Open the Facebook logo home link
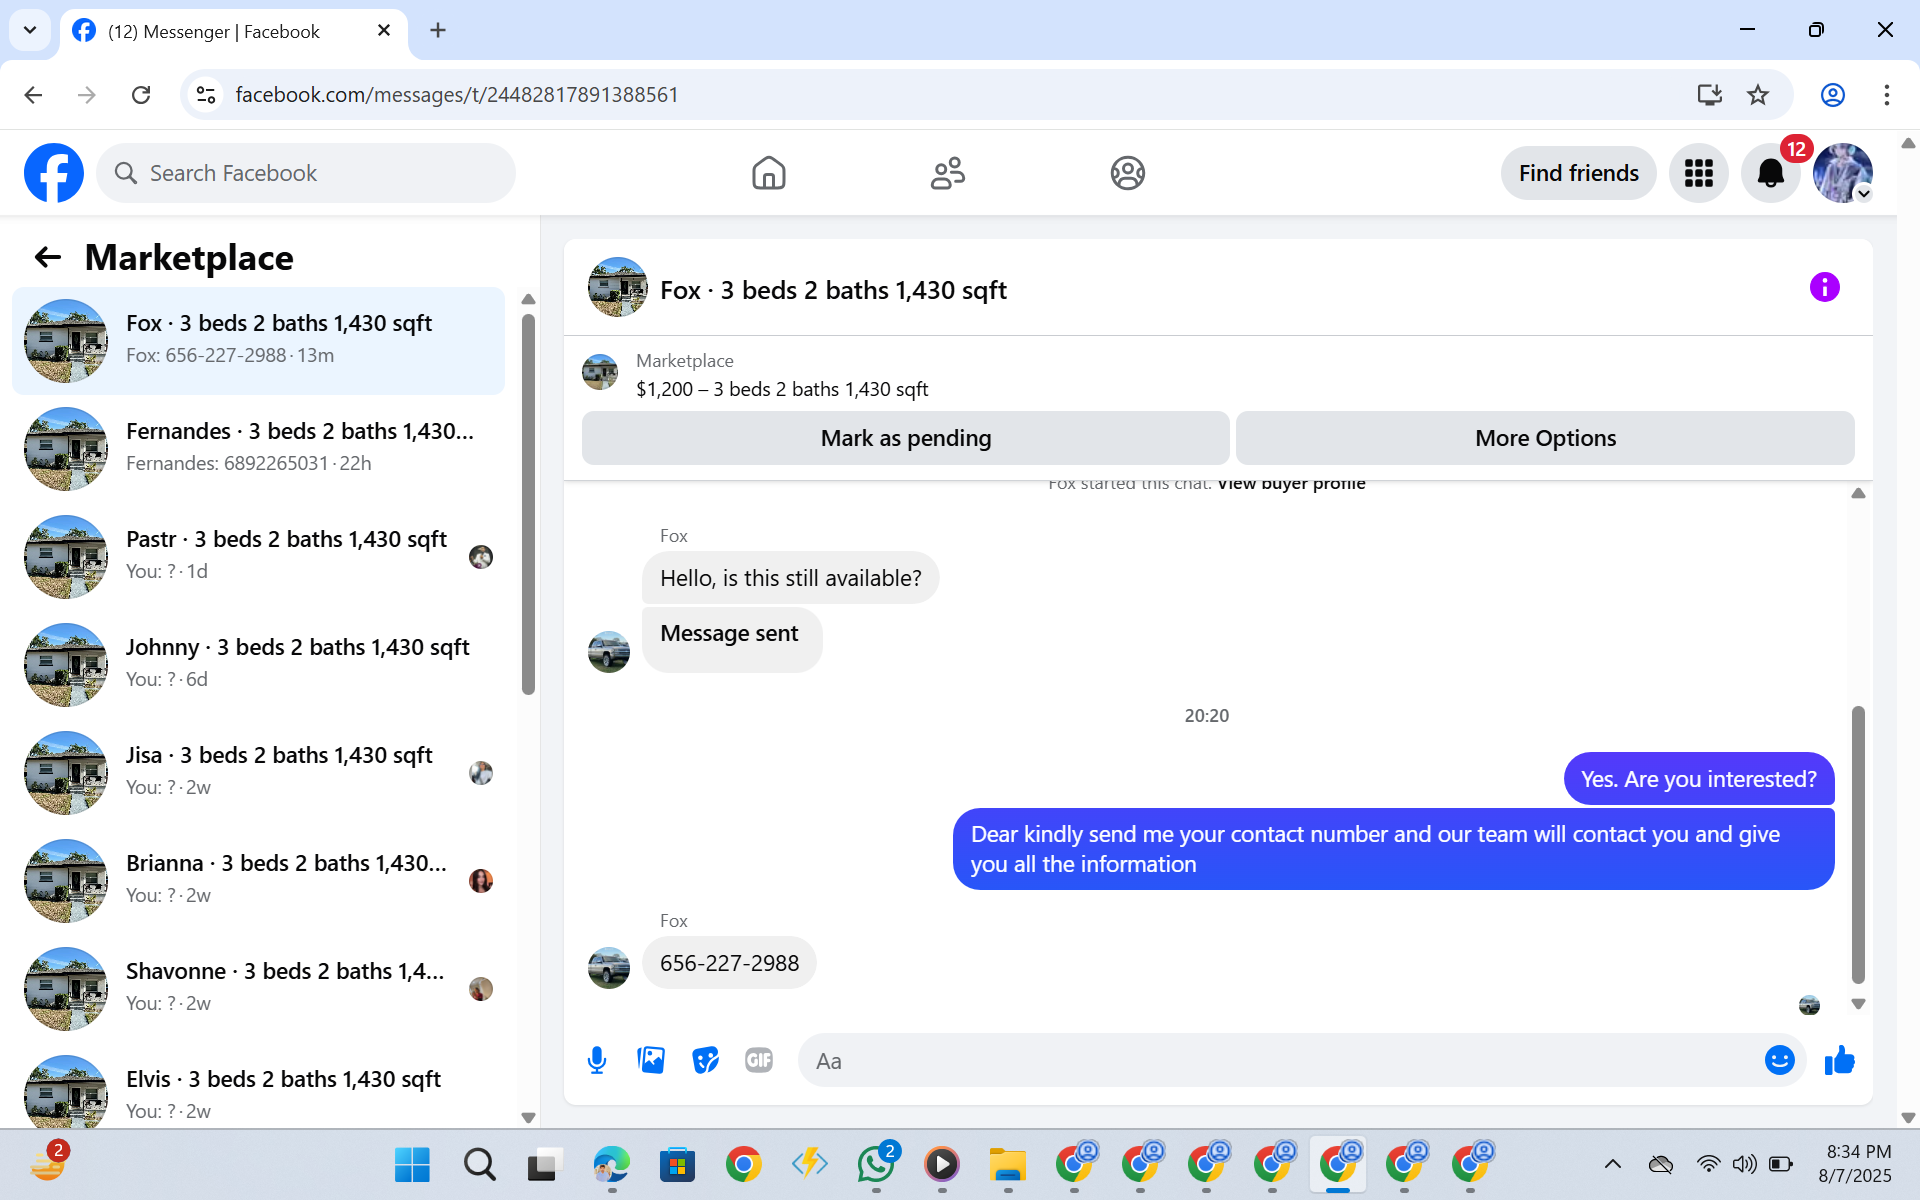This screenshot has width=1920, height=1200. (x=54, y=173)
